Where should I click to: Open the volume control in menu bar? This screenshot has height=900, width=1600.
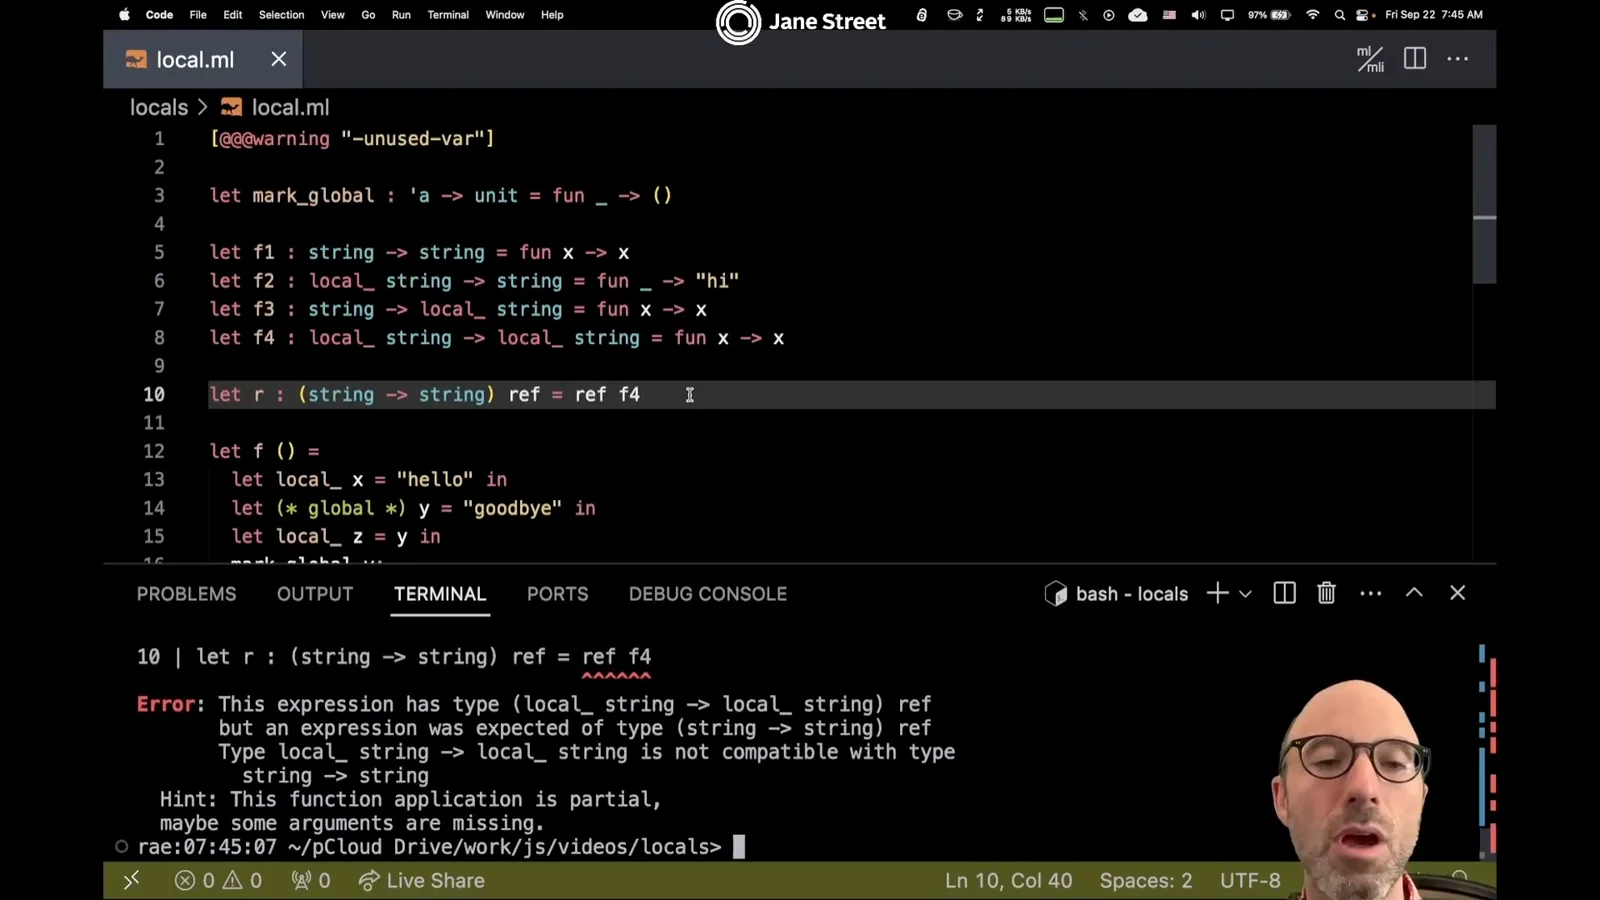pos(1198,15)
